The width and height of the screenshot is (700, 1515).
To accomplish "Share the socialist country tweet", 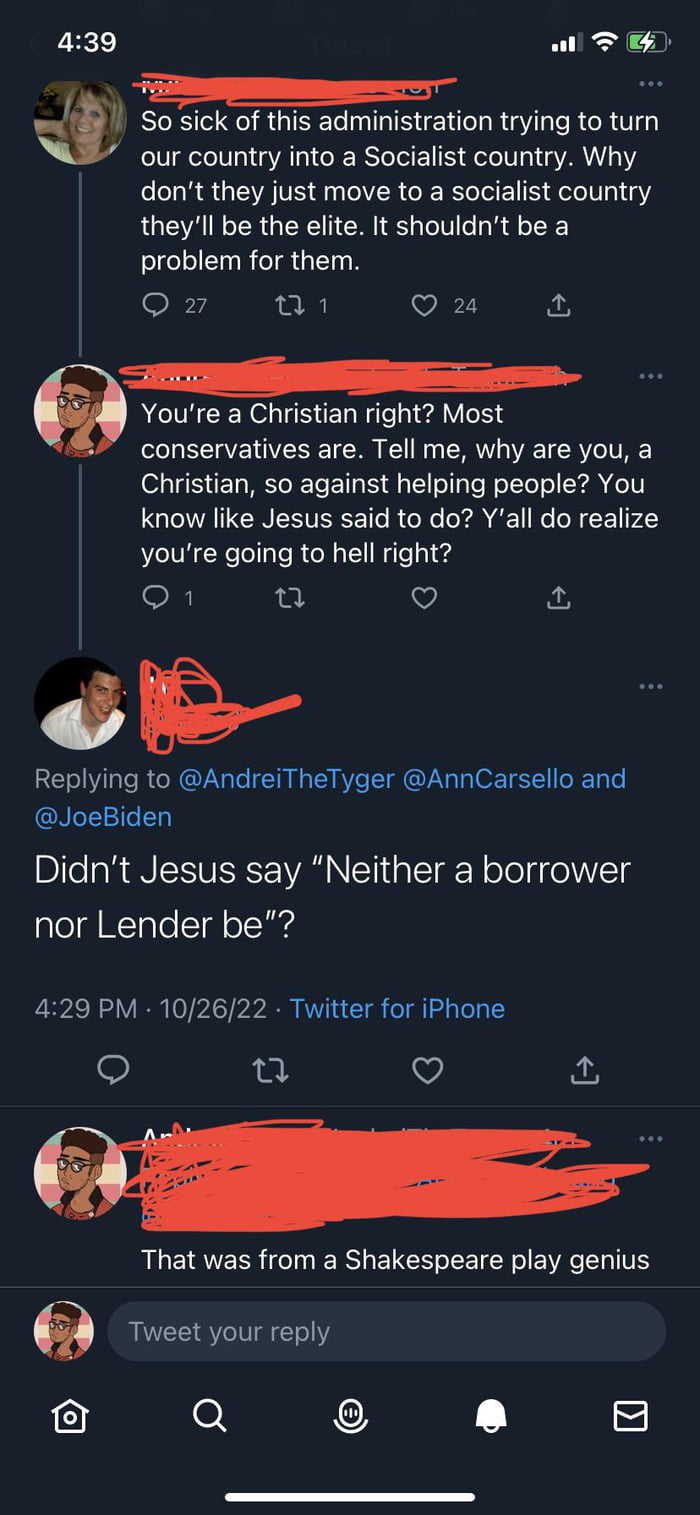I will 559,305.
